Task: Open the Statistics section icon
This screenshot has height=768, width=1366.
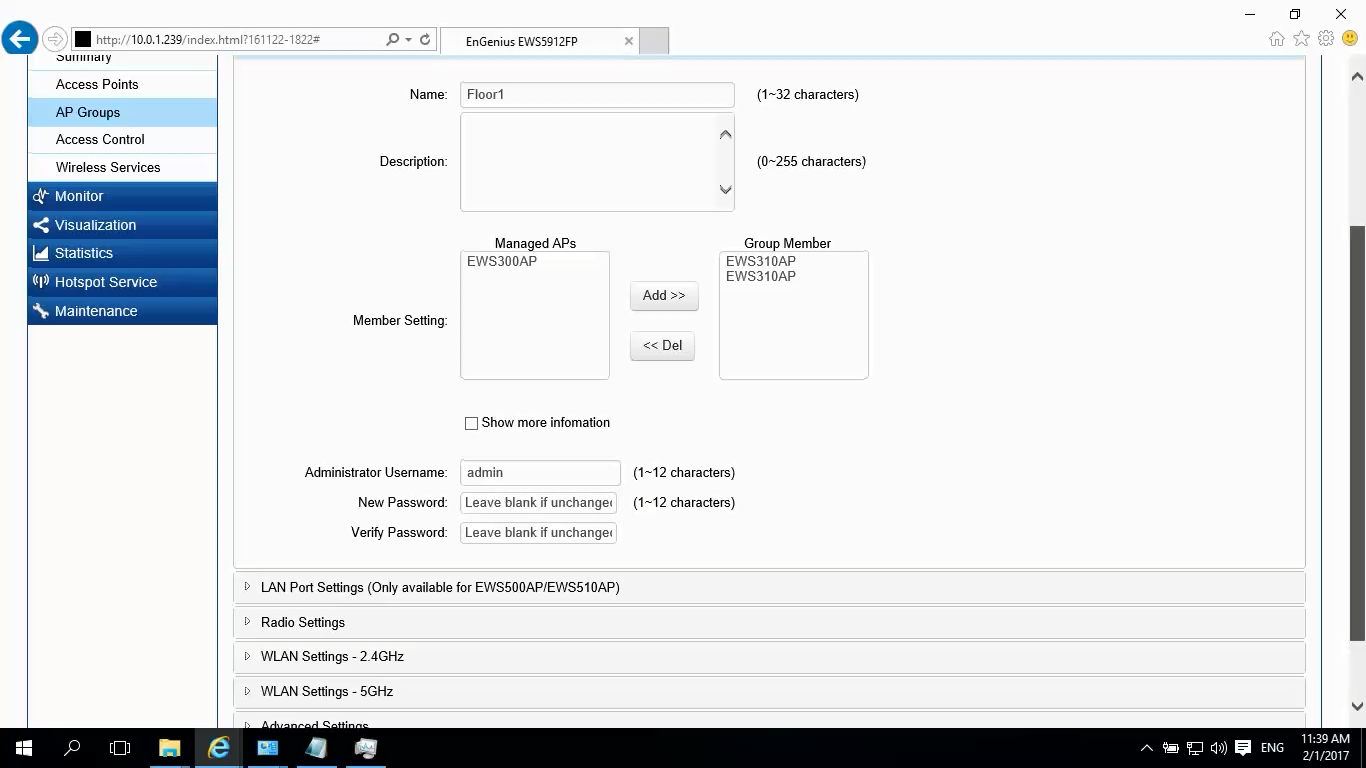Action: tap(40, 253)
